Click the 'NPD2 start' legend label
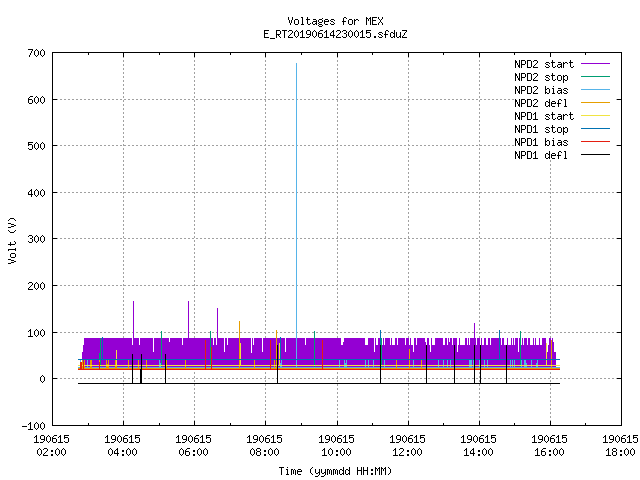The height and width of the screenshot is (480, 640). 544,64
